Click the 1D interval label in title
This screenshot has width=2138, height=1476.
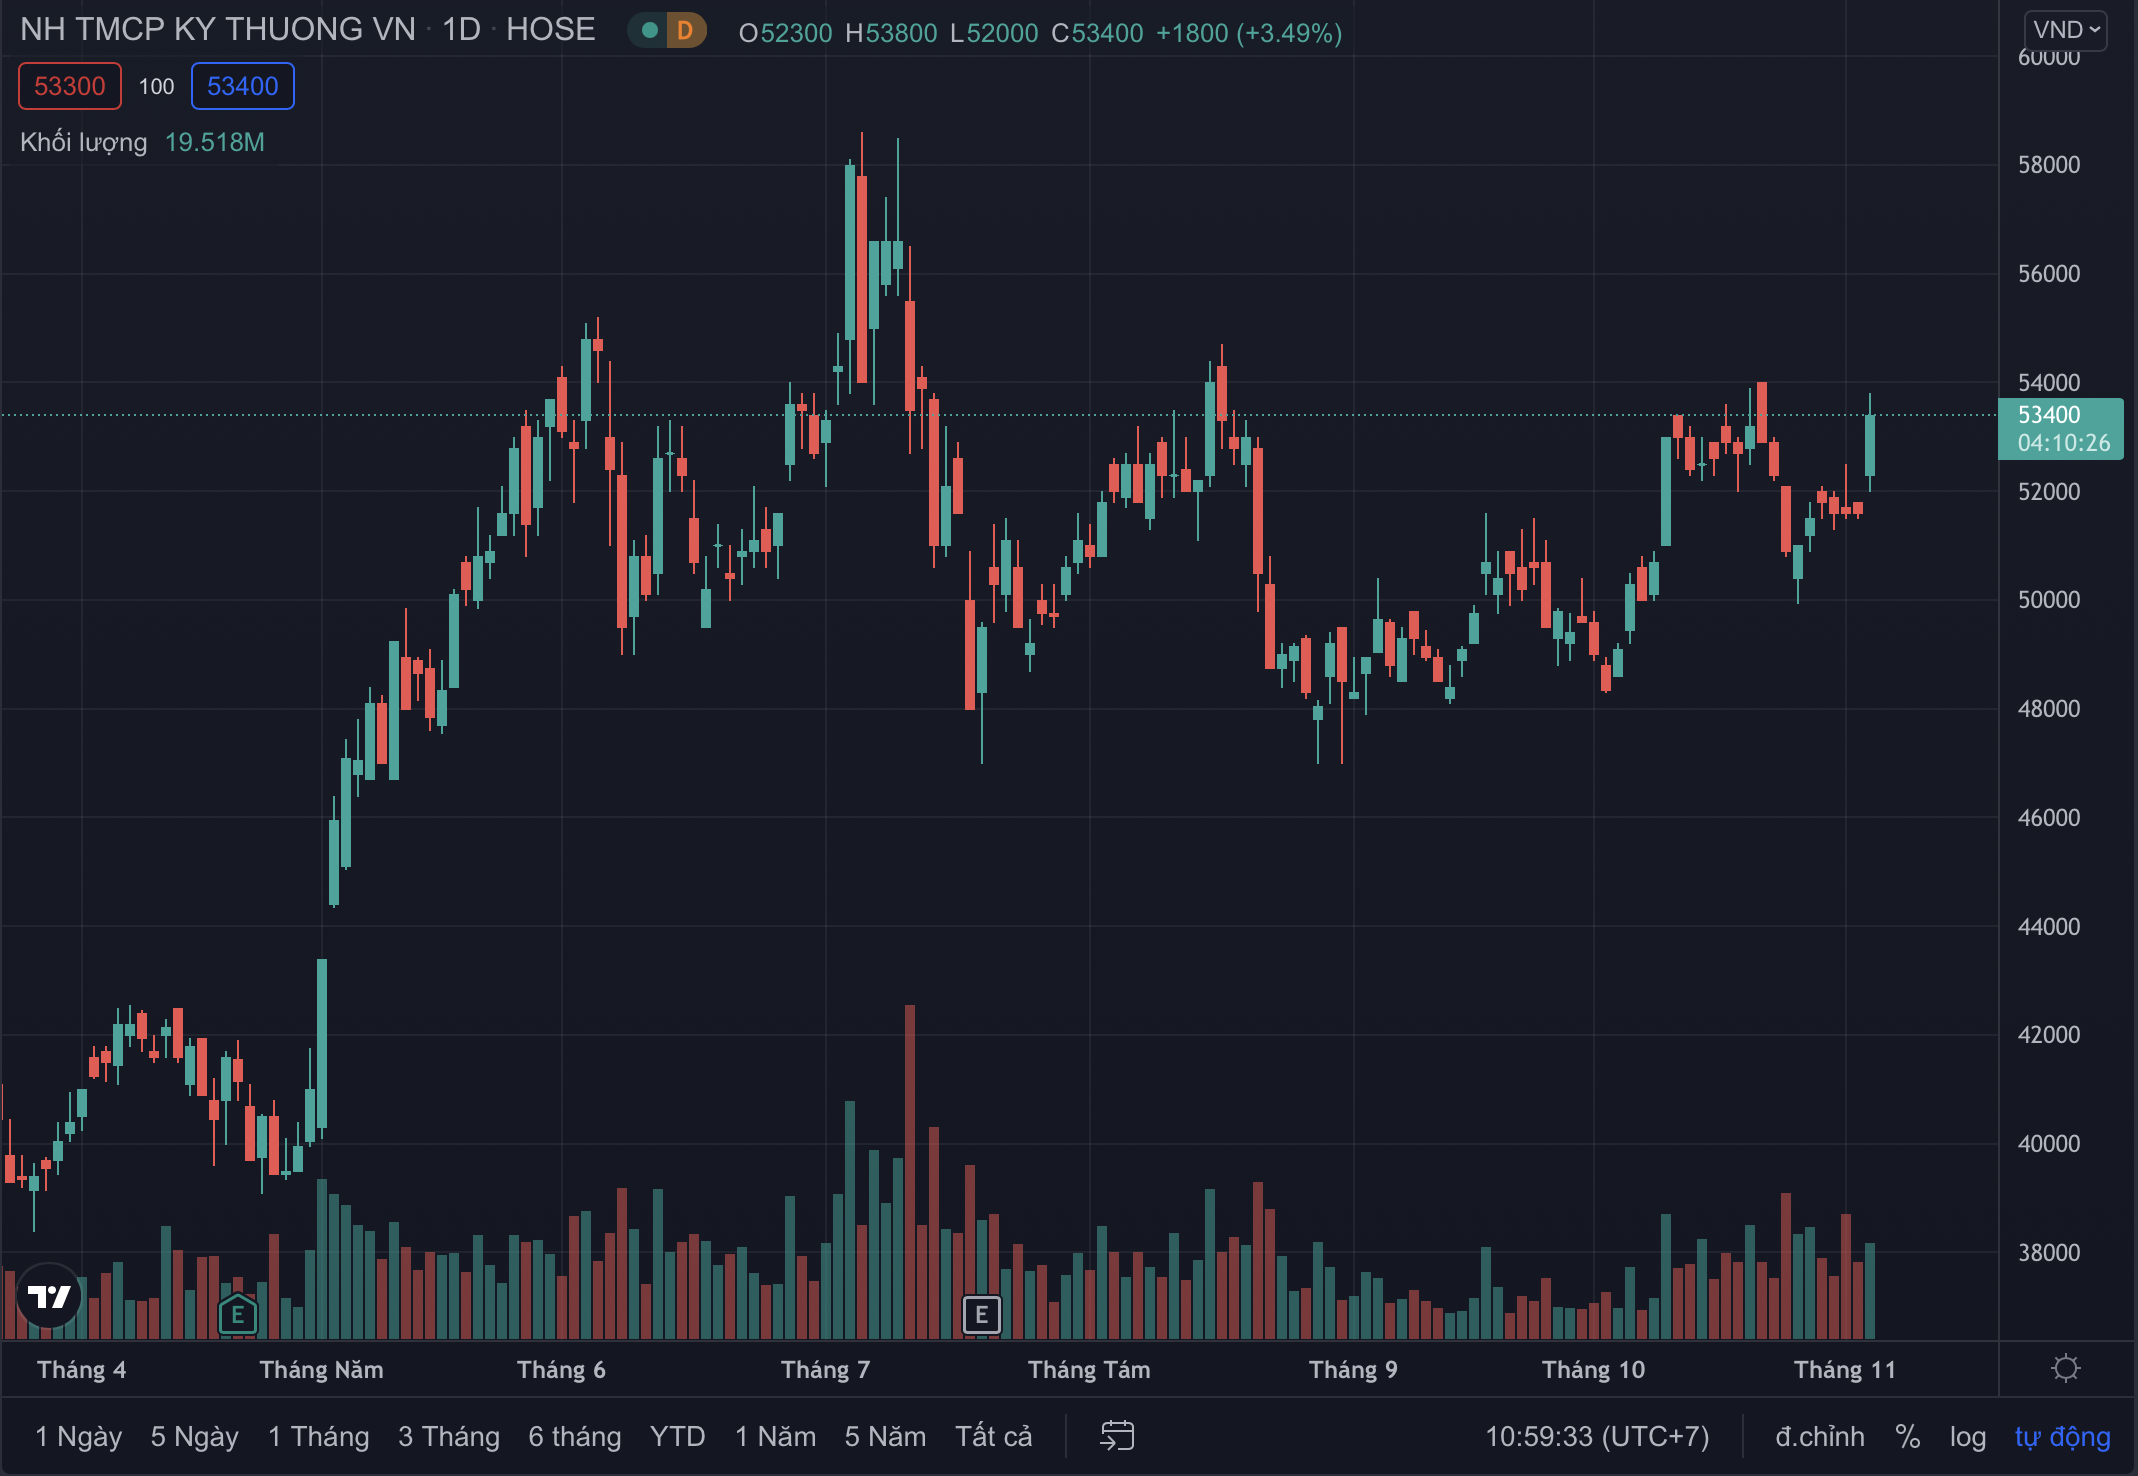point(462,30)
